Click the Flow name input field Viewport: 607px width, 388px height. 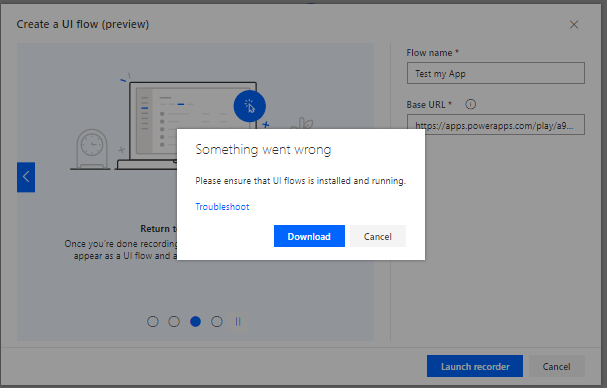point(496,73)
